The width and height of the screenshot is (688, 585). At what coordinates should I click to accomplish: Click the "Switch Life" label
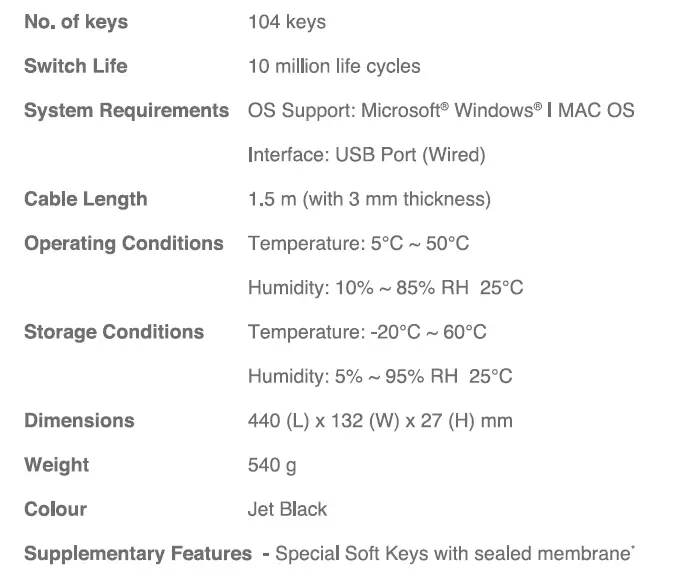[76, 66]
